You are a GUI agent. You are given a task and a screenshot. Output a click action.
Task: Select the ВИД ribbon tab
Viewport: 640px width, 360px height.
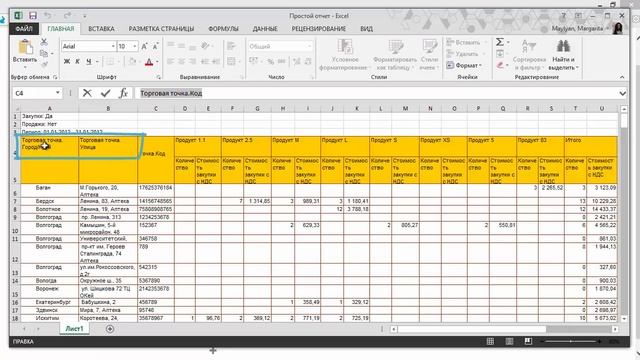coord(366,29)
